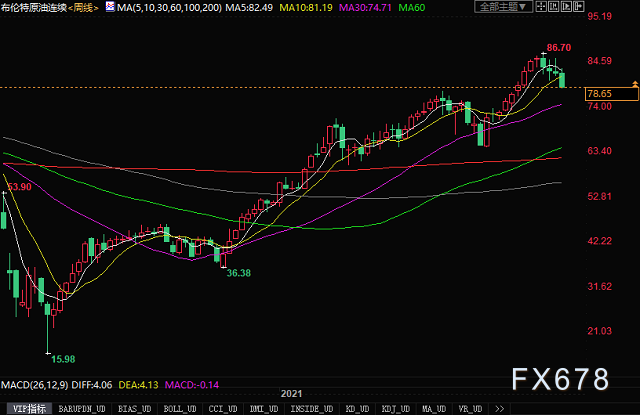Click the 63.40 price axis label
The width and height of the screenshot is (640, 415).
(600, 151)
